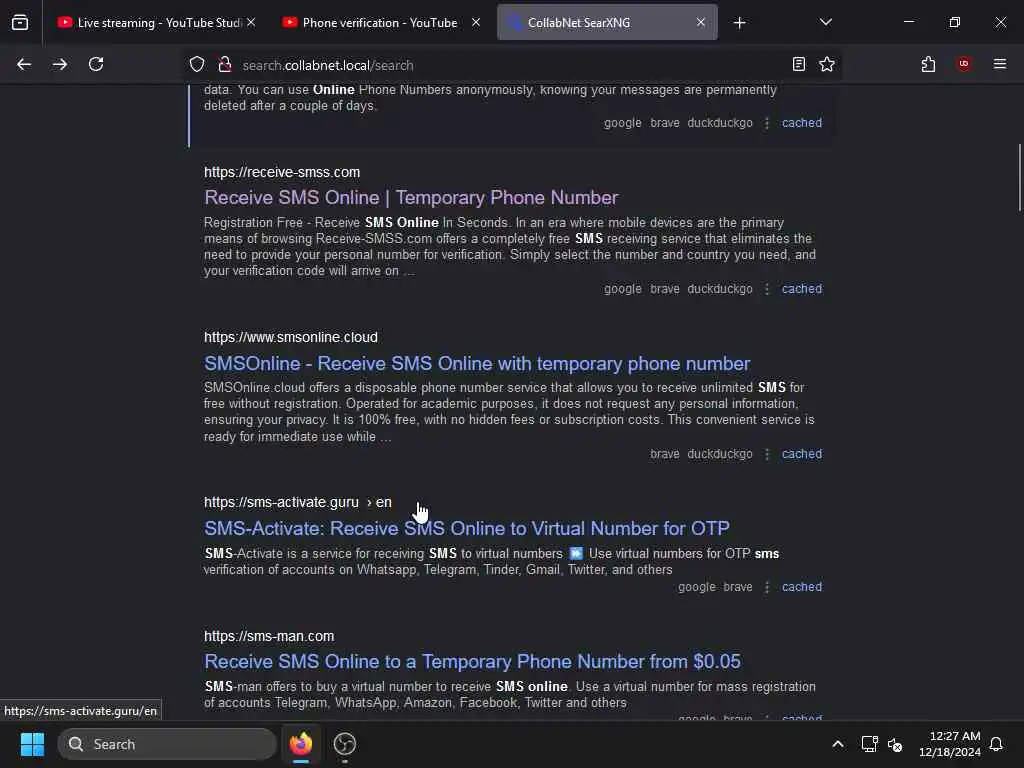This screenshot has width=1024, height=768.
Task: Click google engine label under SMS-Activate result
Action: click(x=696, y=586)
